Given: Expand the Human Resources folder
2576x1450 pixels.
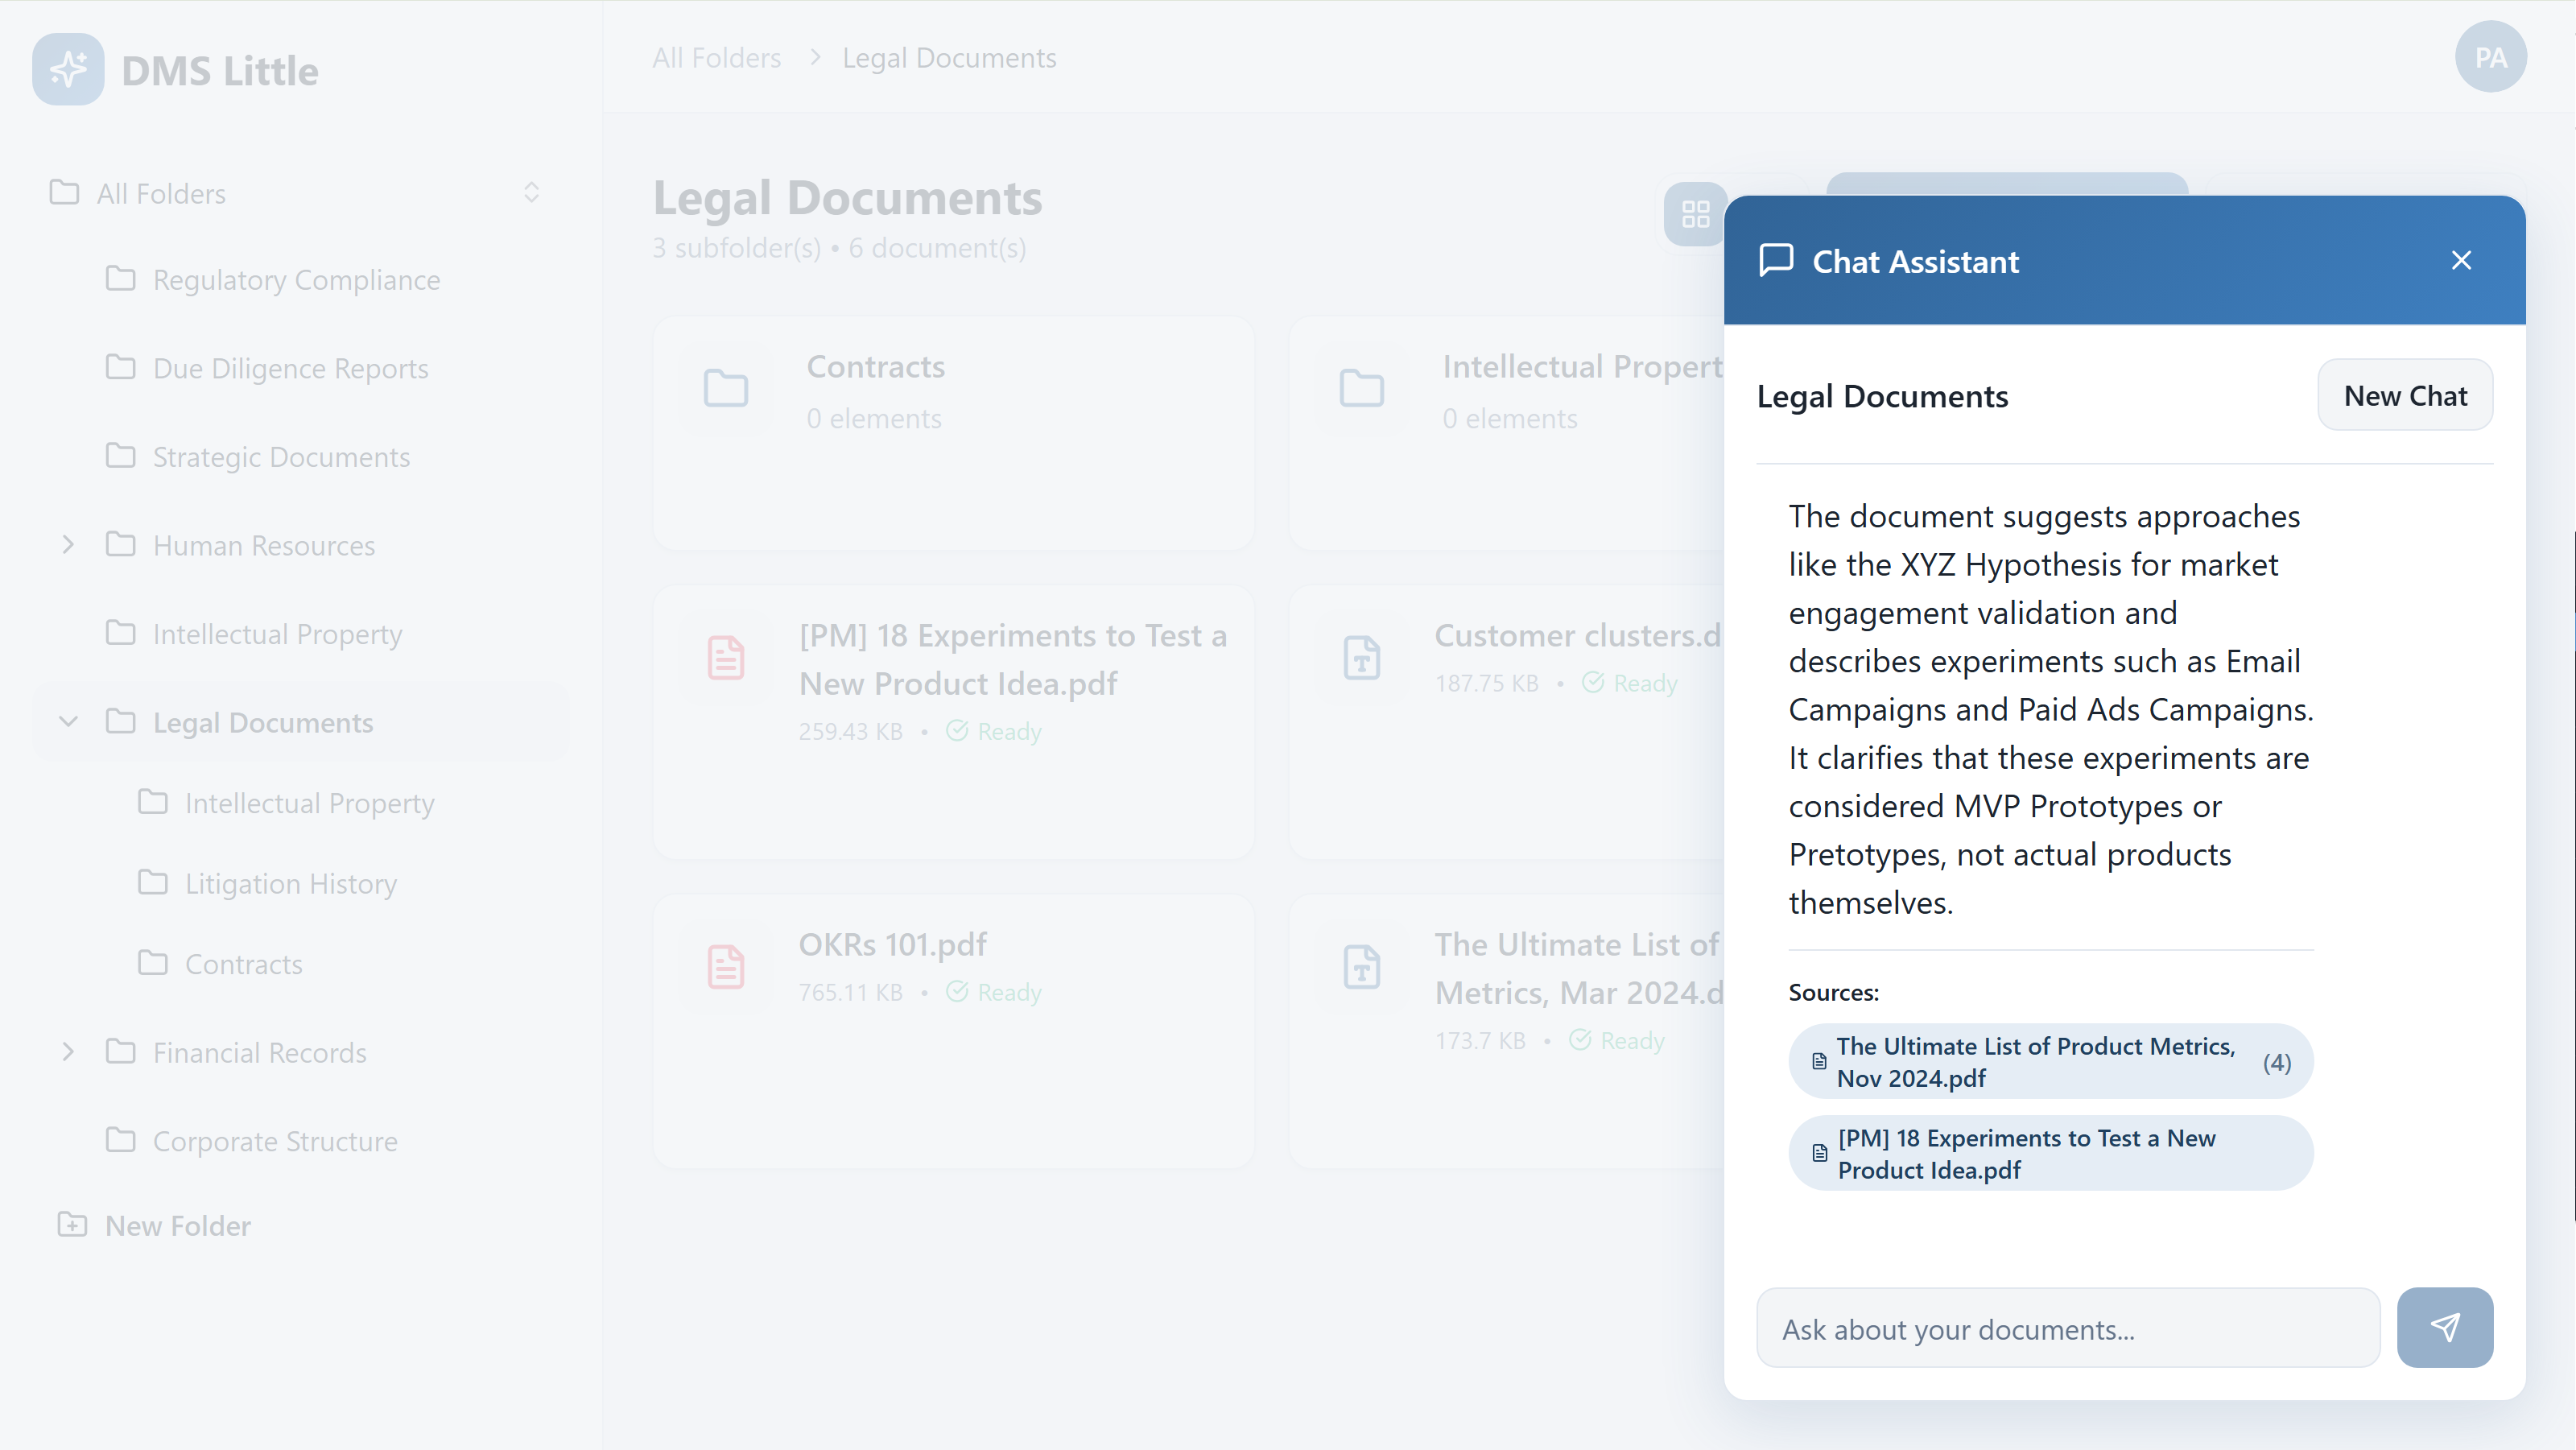Looking at the screenshot, I should tap(68, 545).
